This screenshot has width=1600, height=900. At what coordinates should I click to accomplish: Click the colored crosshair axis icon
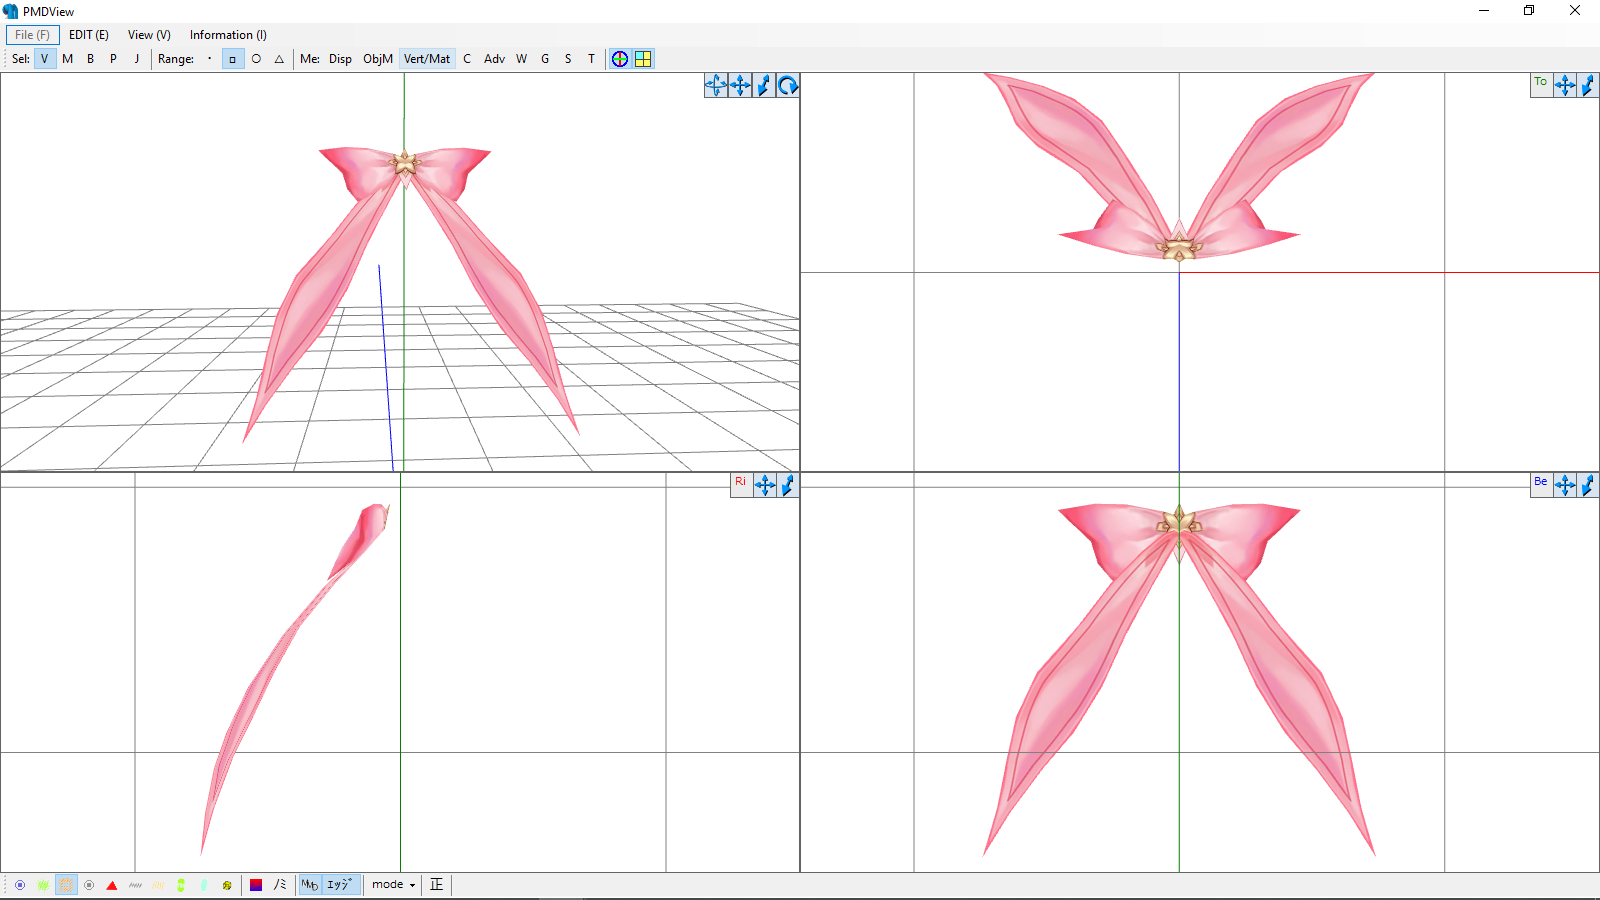[620, 59]
